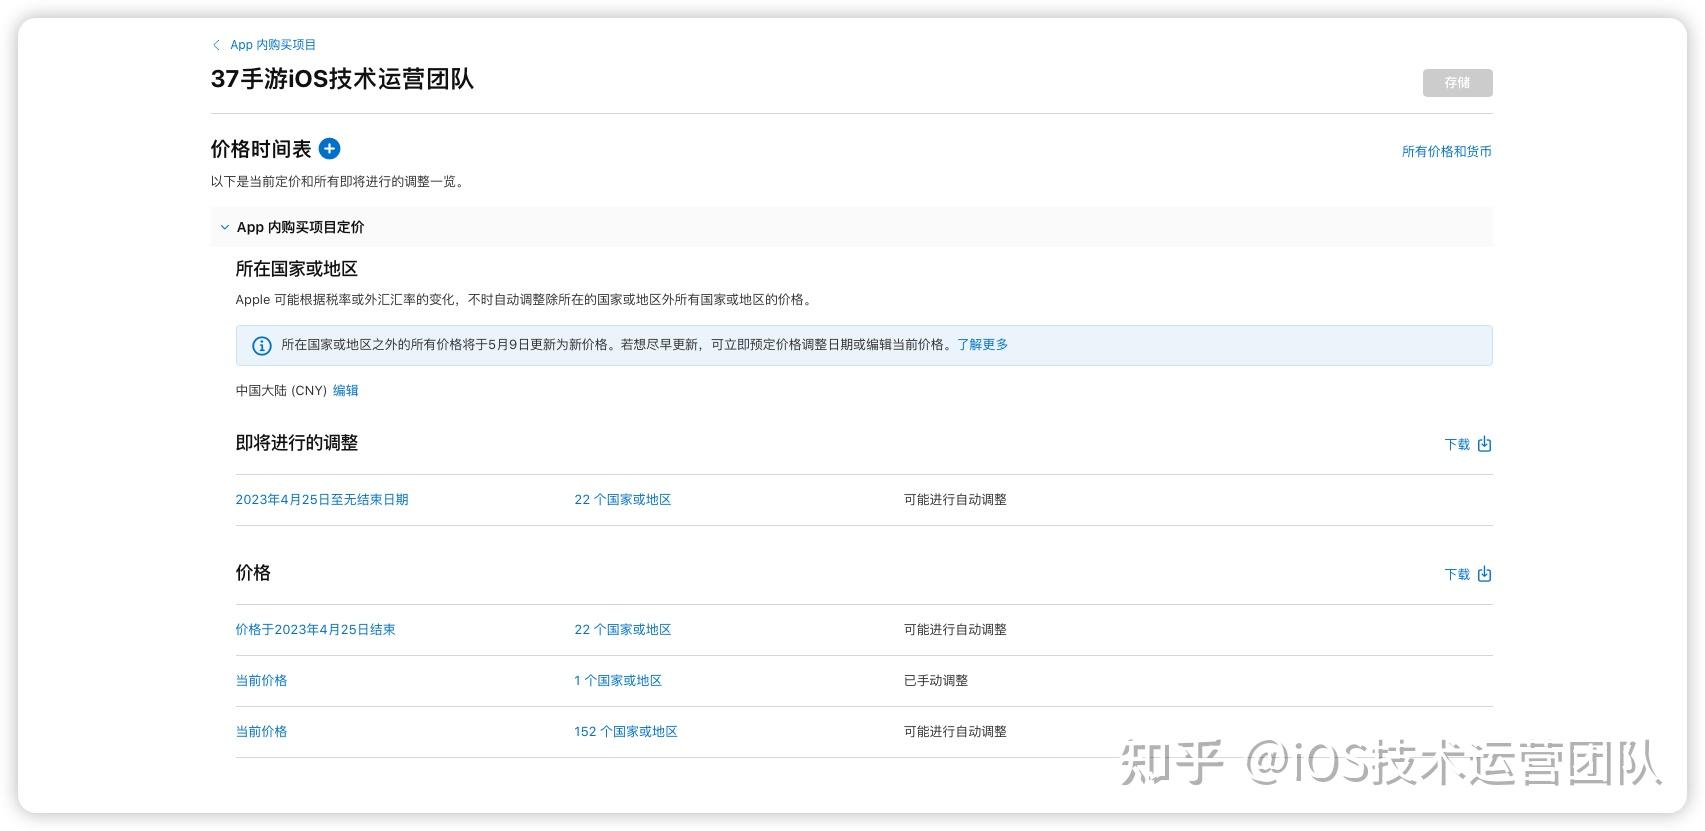This screenshot has width=1705, height=831.
Task: Open 当前价格 for the 152 countries row
Action: (x=261, y=732)
